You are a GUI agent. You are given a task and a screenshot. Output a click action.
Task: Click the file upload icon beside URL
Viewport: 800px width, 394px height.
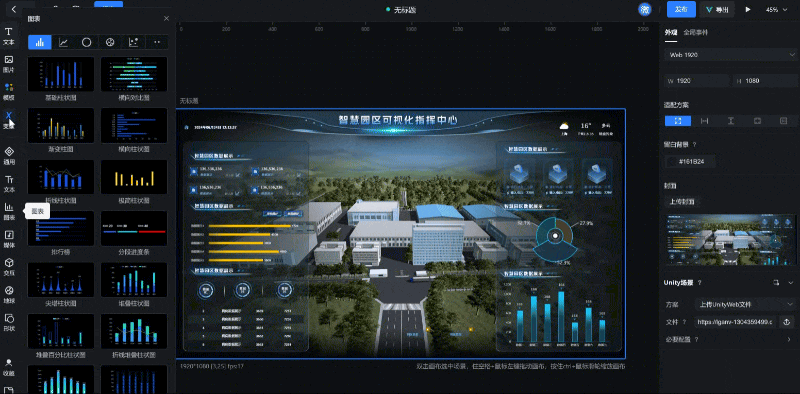787,322
